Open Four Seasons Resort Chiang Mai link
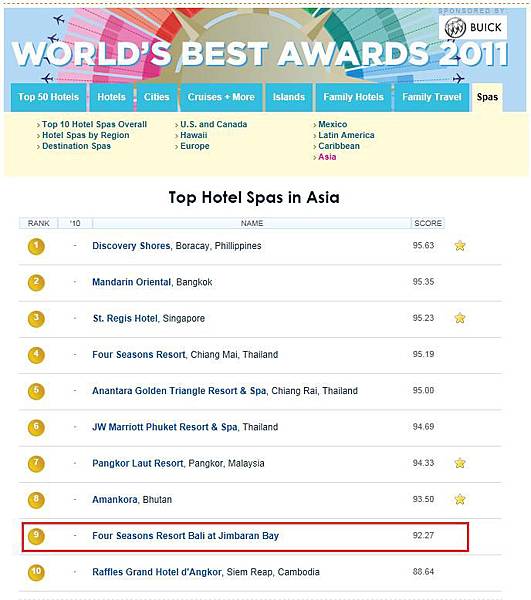Viewport: 531px width, 600px height. coord(139,355)
